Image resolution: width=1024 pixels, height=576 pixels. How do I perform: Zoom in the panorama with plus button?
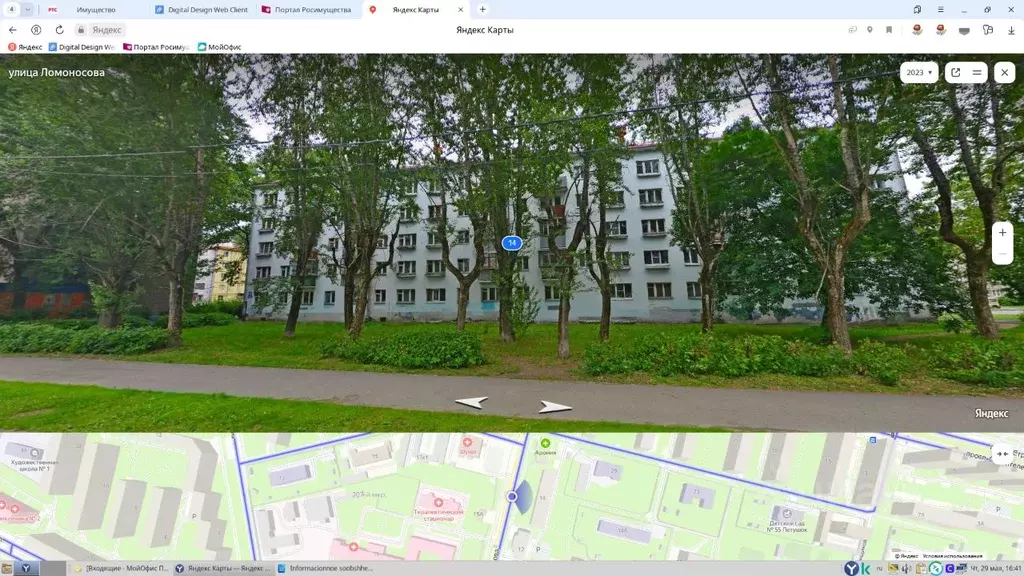(x=1002, y=232)
